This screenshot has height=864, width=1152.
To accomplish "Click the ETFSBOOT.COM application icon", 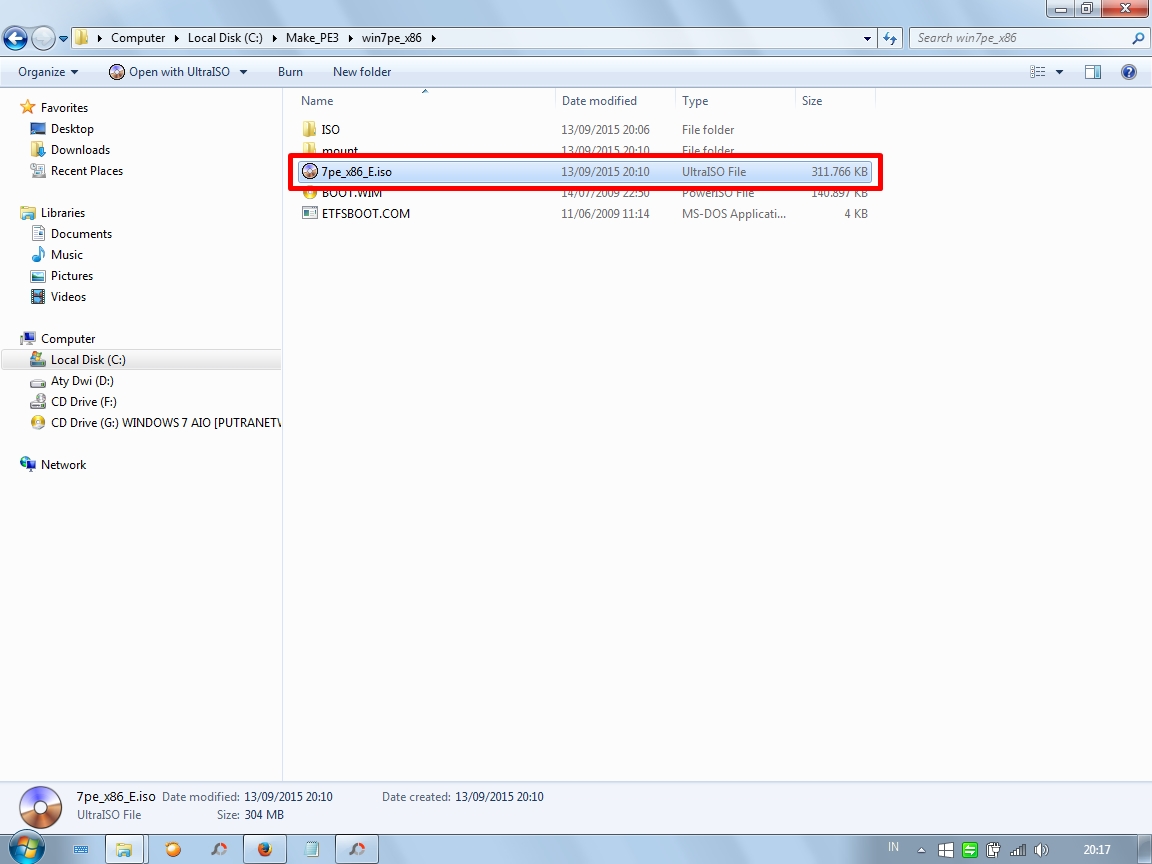I will pos(309,213).
